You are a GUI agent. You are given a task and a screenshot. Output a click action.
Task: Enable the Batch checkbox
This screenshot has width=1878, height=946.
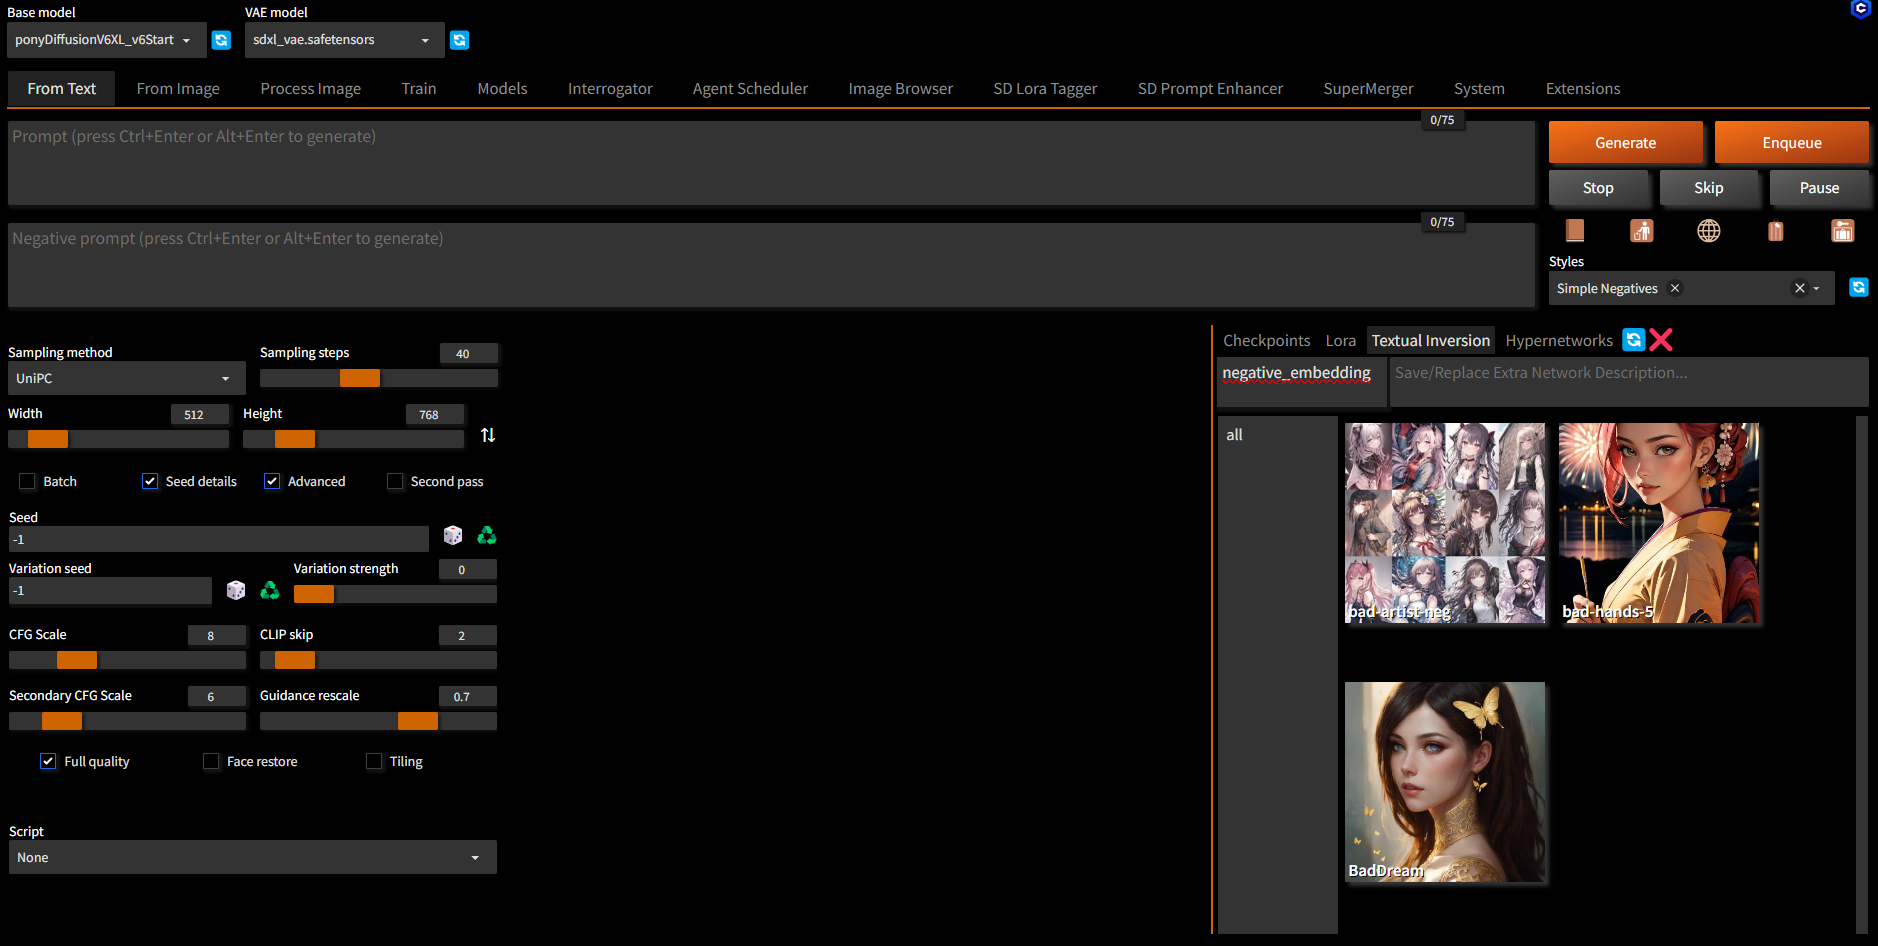coord(27,481)
